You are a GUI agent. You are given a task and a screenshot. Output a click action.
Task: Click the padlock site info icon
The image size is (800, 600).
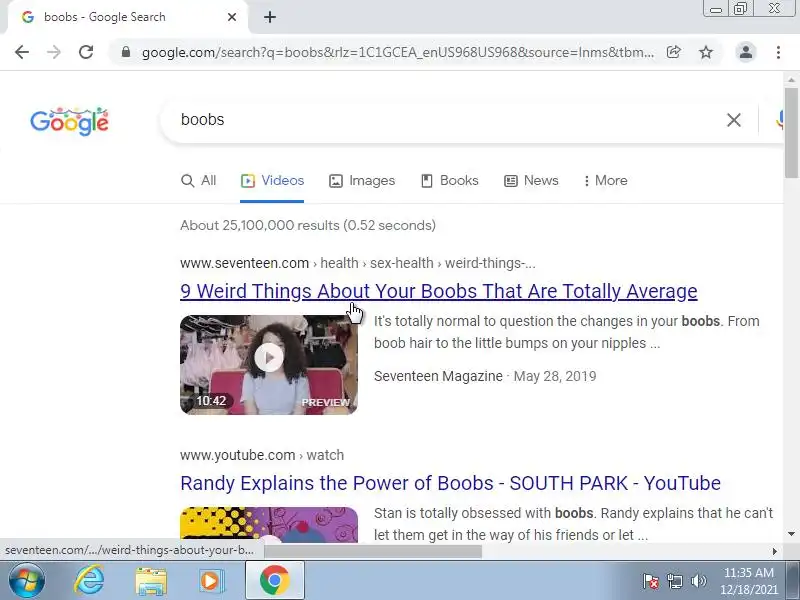tap(126, 52)
